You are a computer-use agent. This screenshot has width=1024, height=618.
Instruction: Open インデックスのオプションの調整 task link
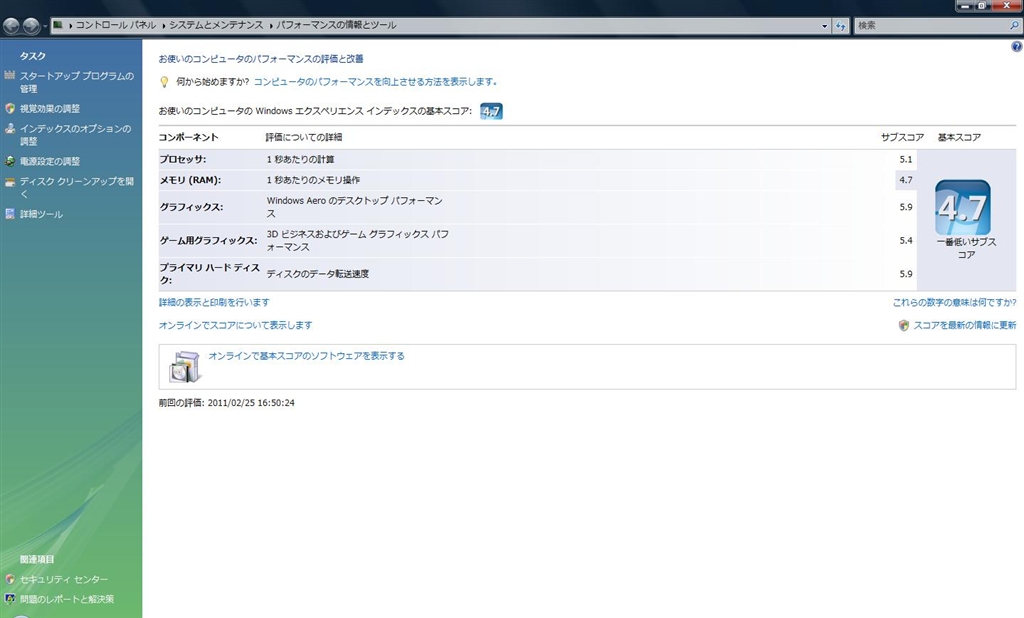75,135
